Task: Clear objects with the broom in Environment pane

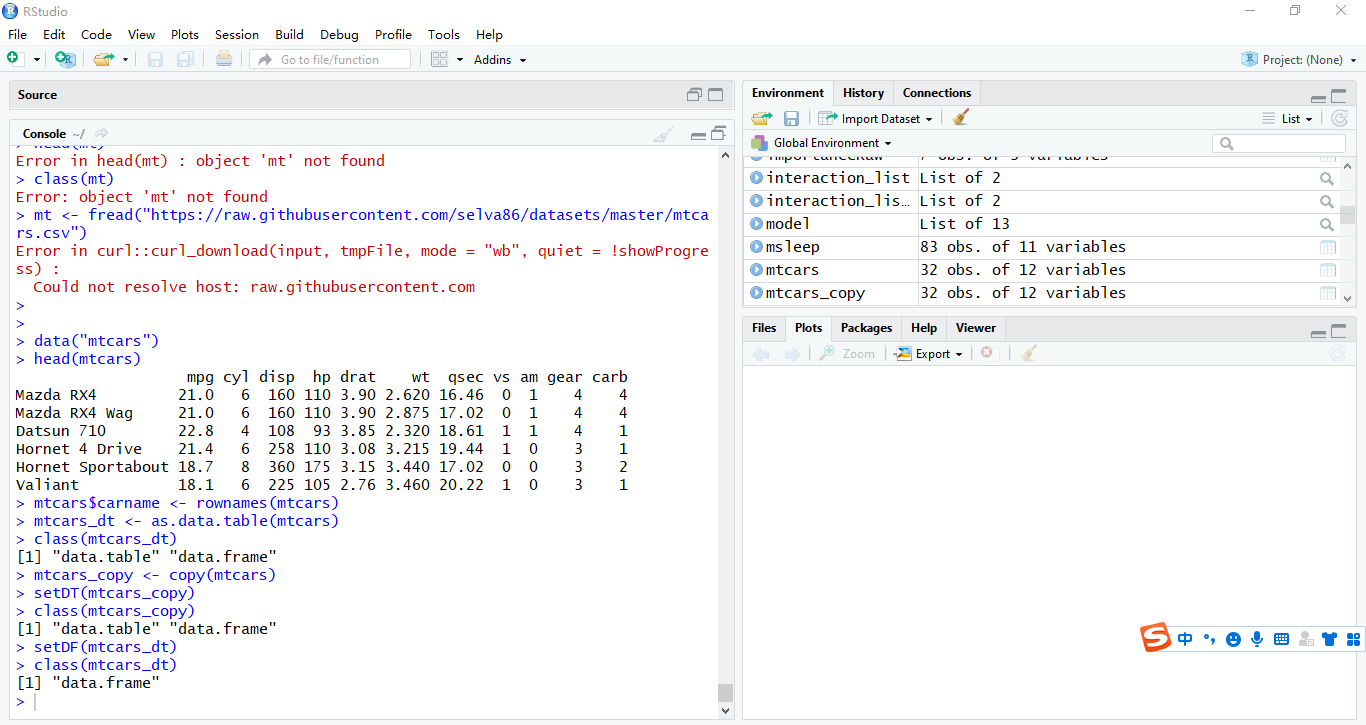Action: click(960, 117)
